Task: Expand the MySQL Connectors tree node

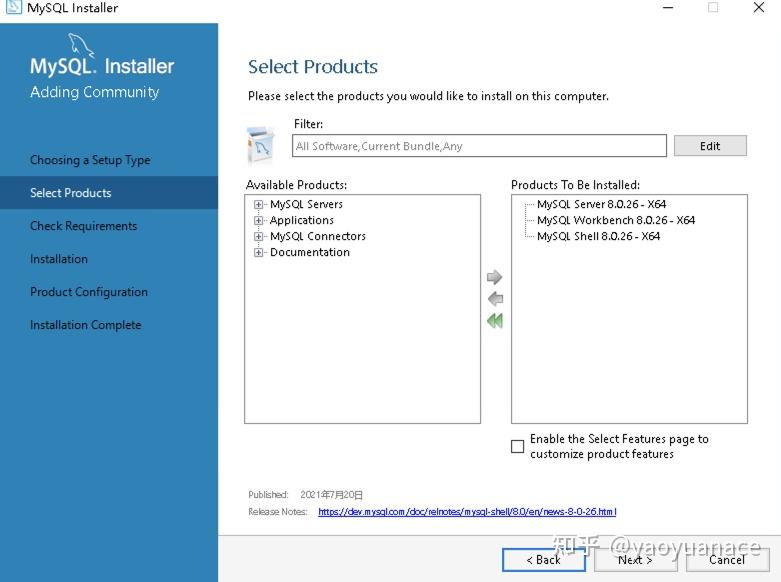Action: (x=258, y=236)
